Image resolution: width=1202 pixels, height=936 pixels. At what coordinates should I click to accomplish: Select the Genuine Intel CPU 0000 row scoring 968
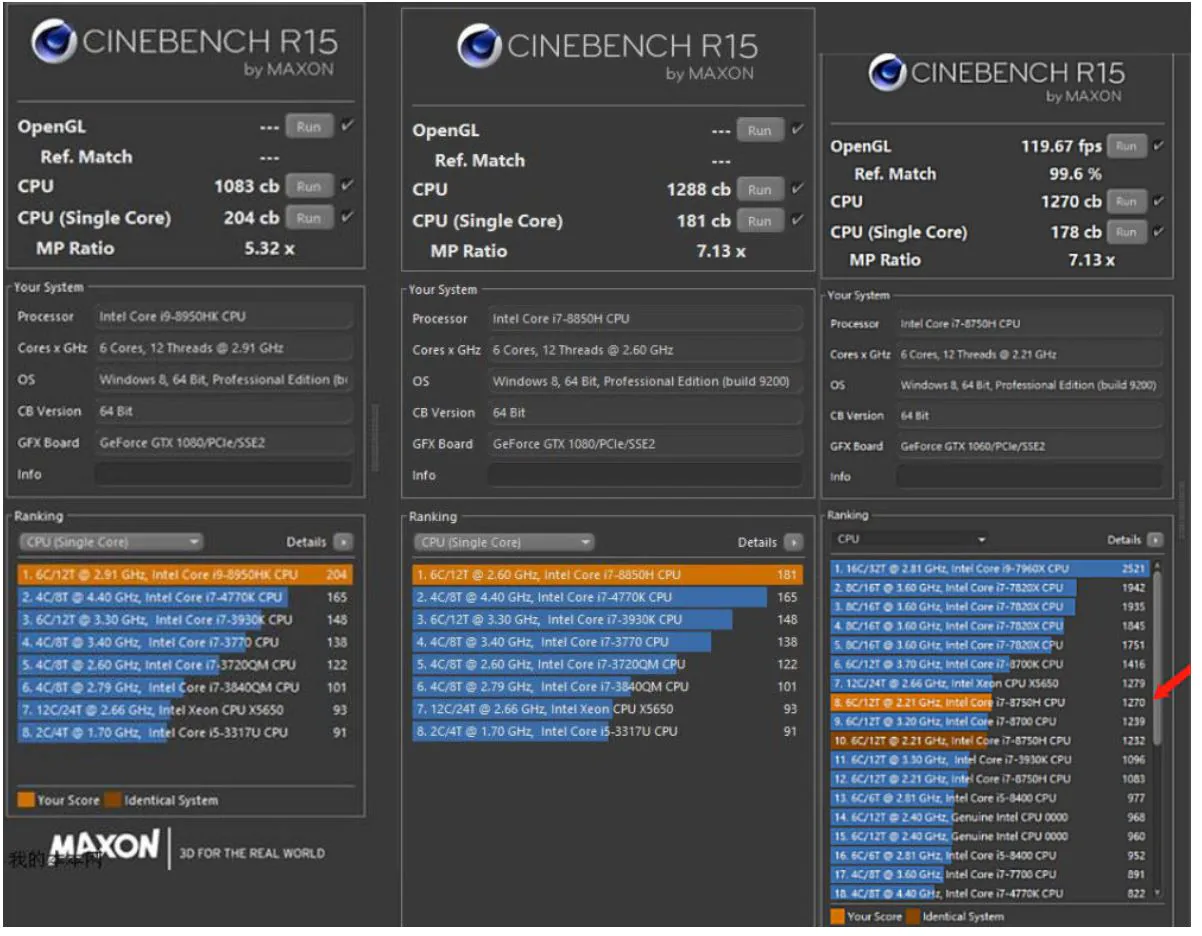point(990,817)
